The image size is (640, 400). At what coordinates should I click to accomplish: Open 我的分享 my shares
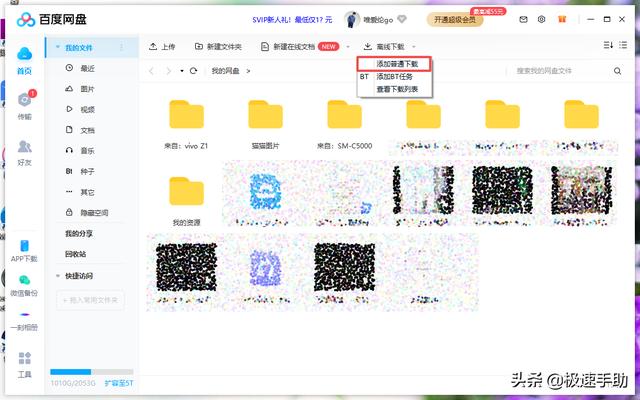pos(79,233)
